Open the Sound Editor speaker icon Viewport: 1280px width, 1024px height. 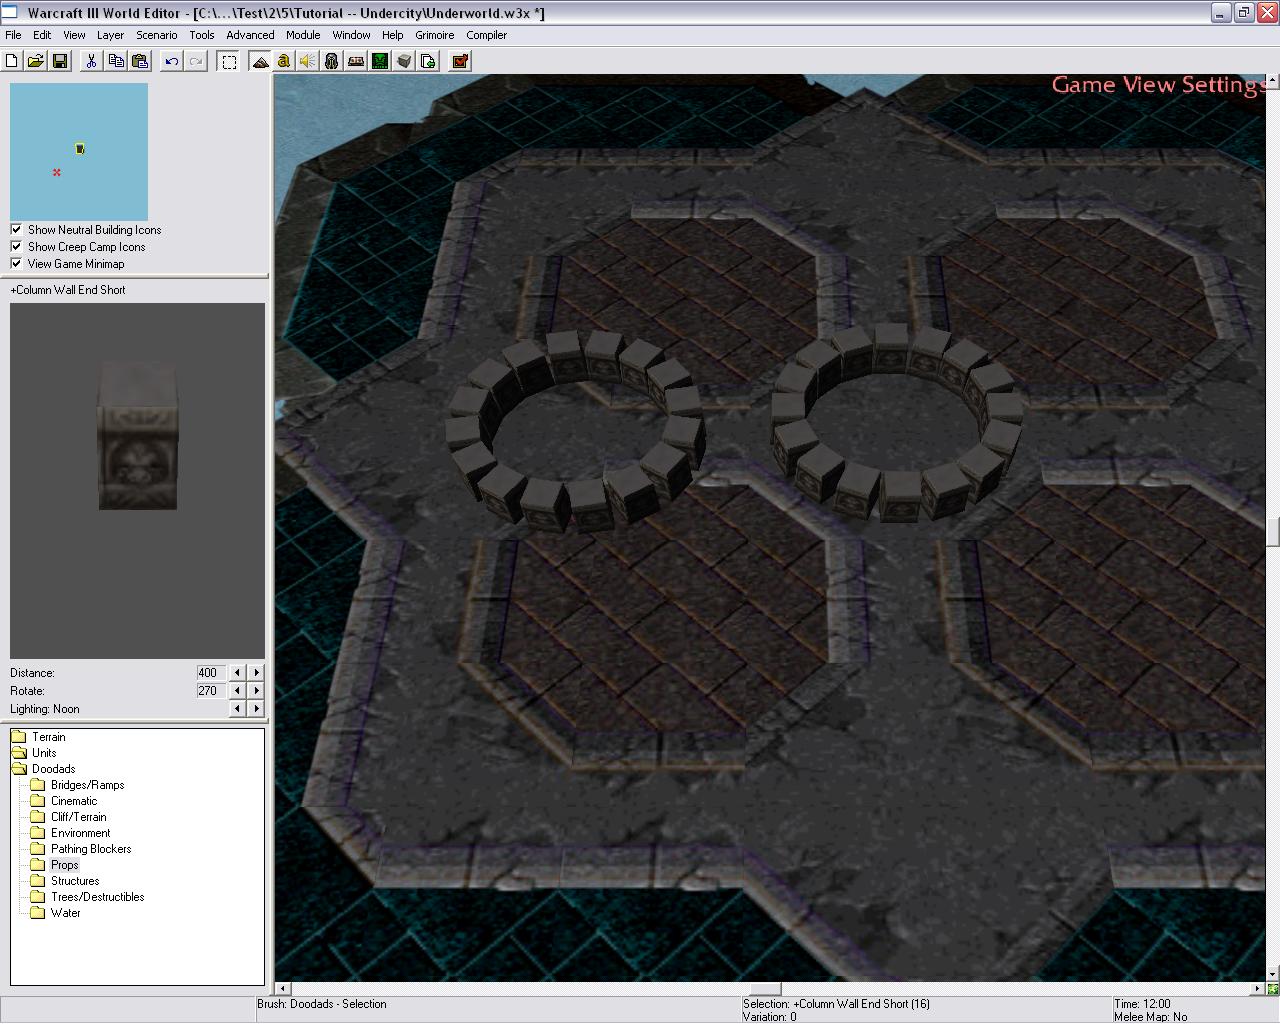tap(308, 61)
